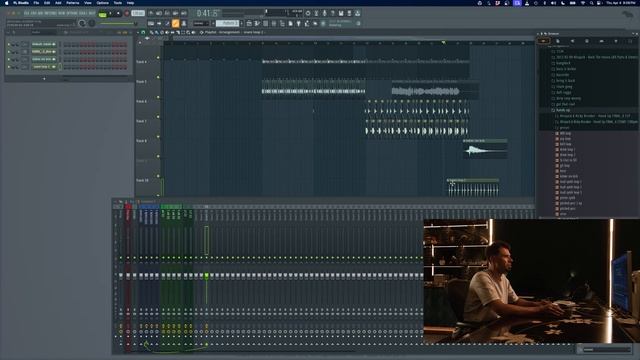The image size is (640, 360).
Task: Open the File menu
Action: (x=36, y=3)
